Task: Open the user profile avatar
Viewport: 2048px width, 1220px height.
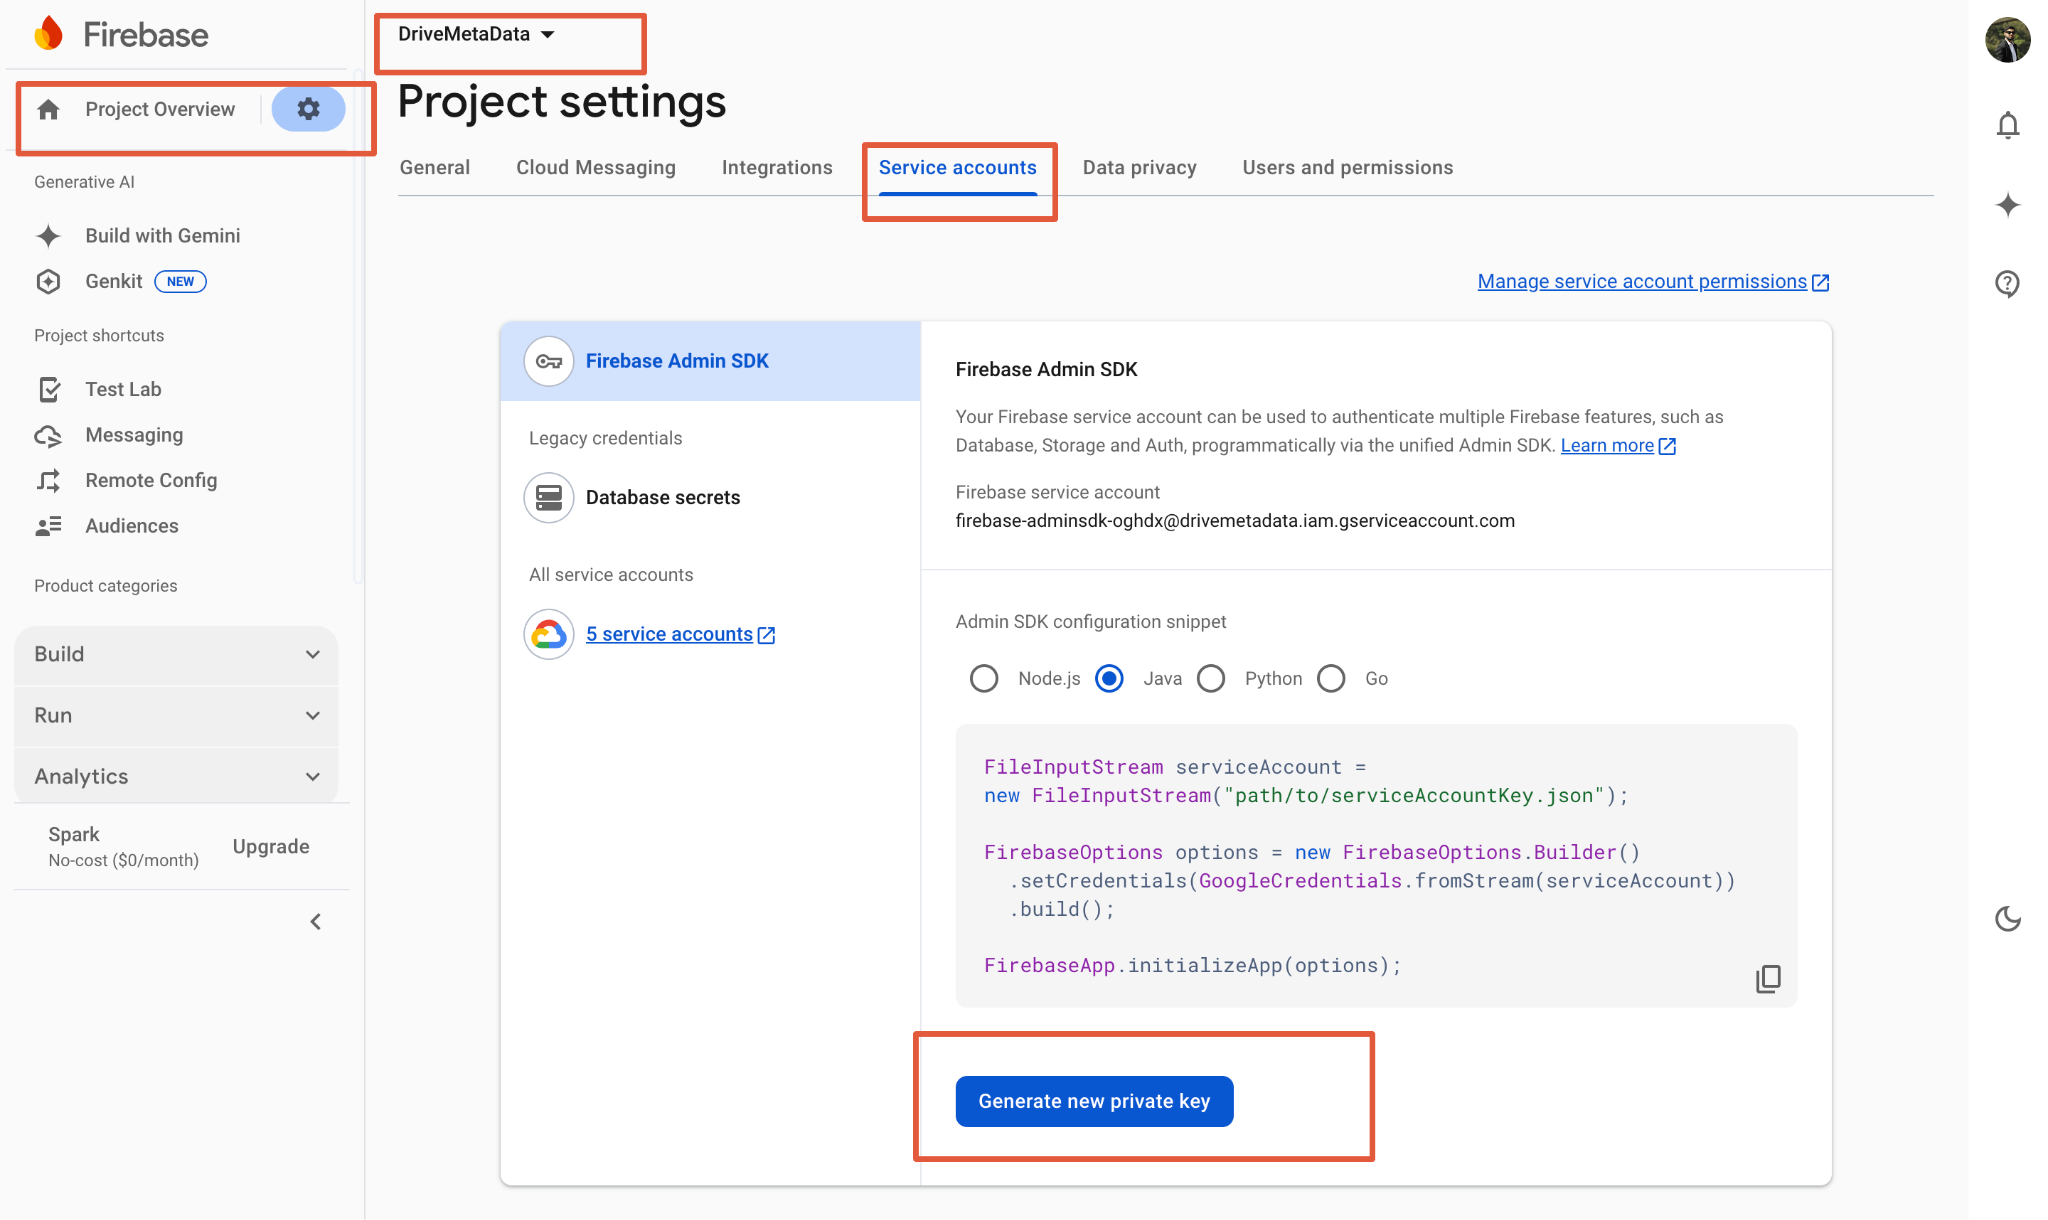Action: coord(2007,40)
